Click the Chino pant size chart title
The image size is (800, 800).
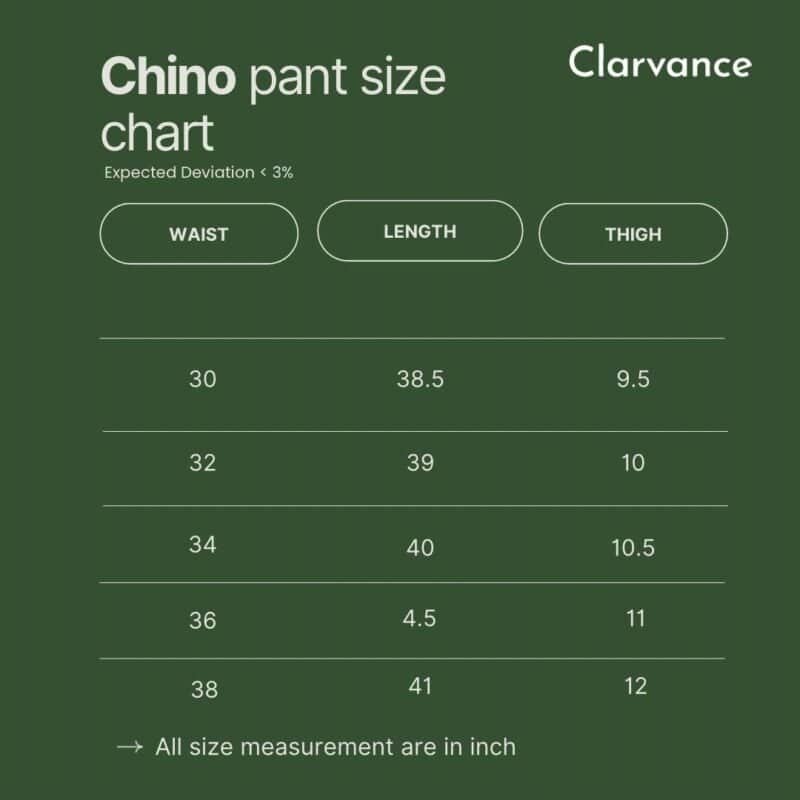273,104
